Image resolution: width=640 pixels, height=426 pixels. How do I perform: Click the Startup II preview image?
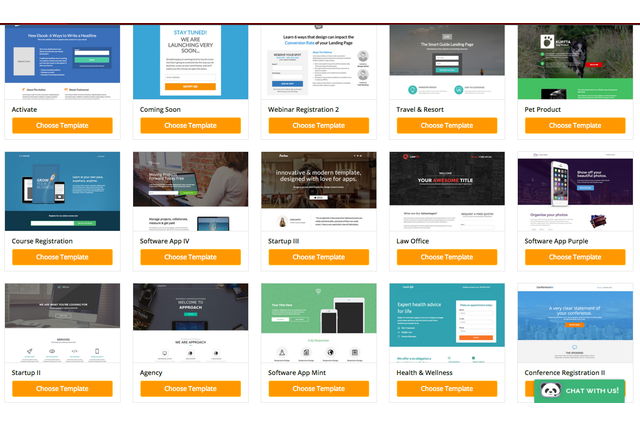coord(62,323)
